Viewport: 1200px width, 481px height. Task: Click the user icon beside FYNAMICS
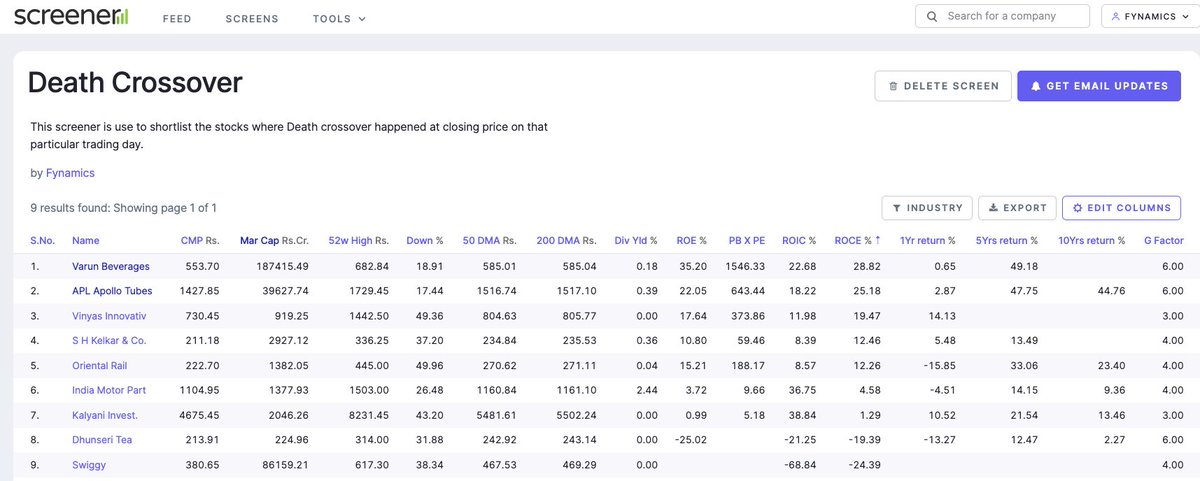tap(1116, 17)
